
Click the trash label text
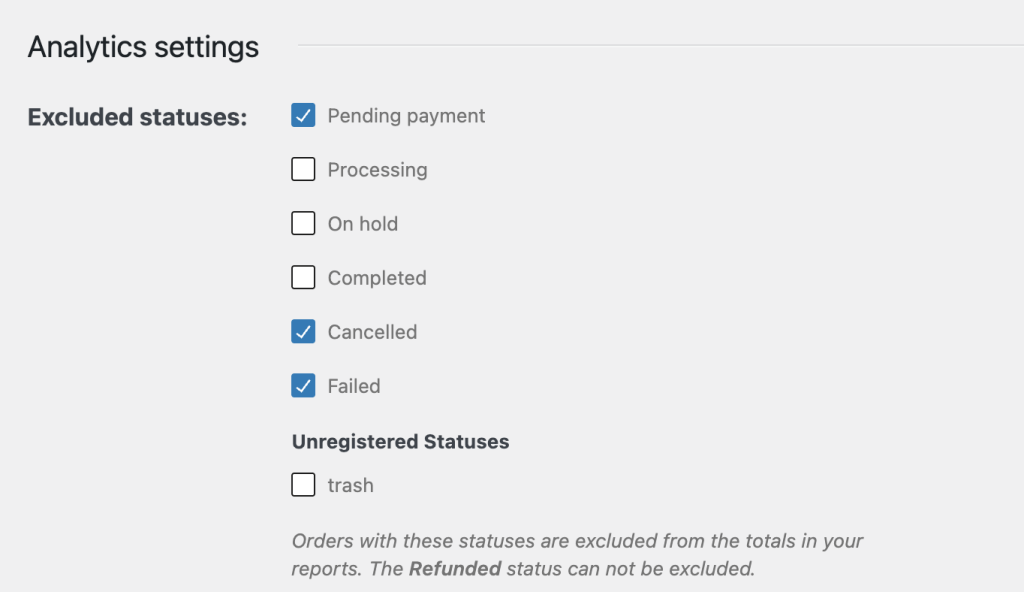[x=350, y=485]
